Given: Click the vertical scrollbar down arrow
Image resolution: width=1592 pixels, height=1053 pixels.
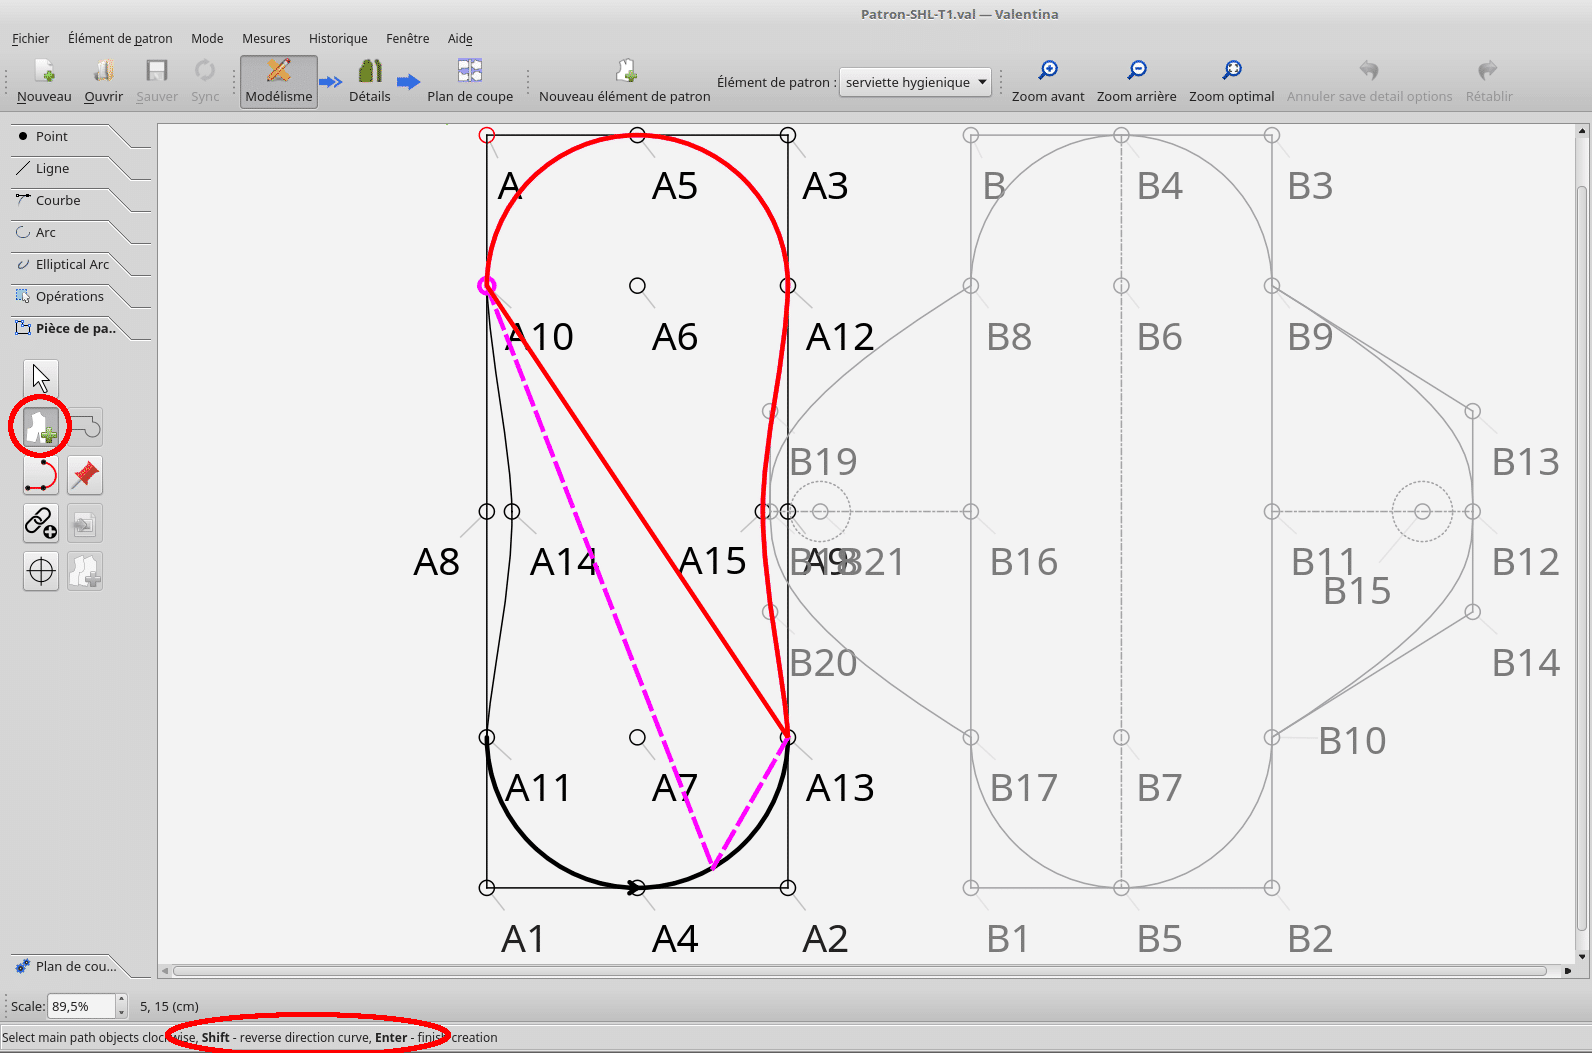Looking at the screenshot, I should (1581, 955).
